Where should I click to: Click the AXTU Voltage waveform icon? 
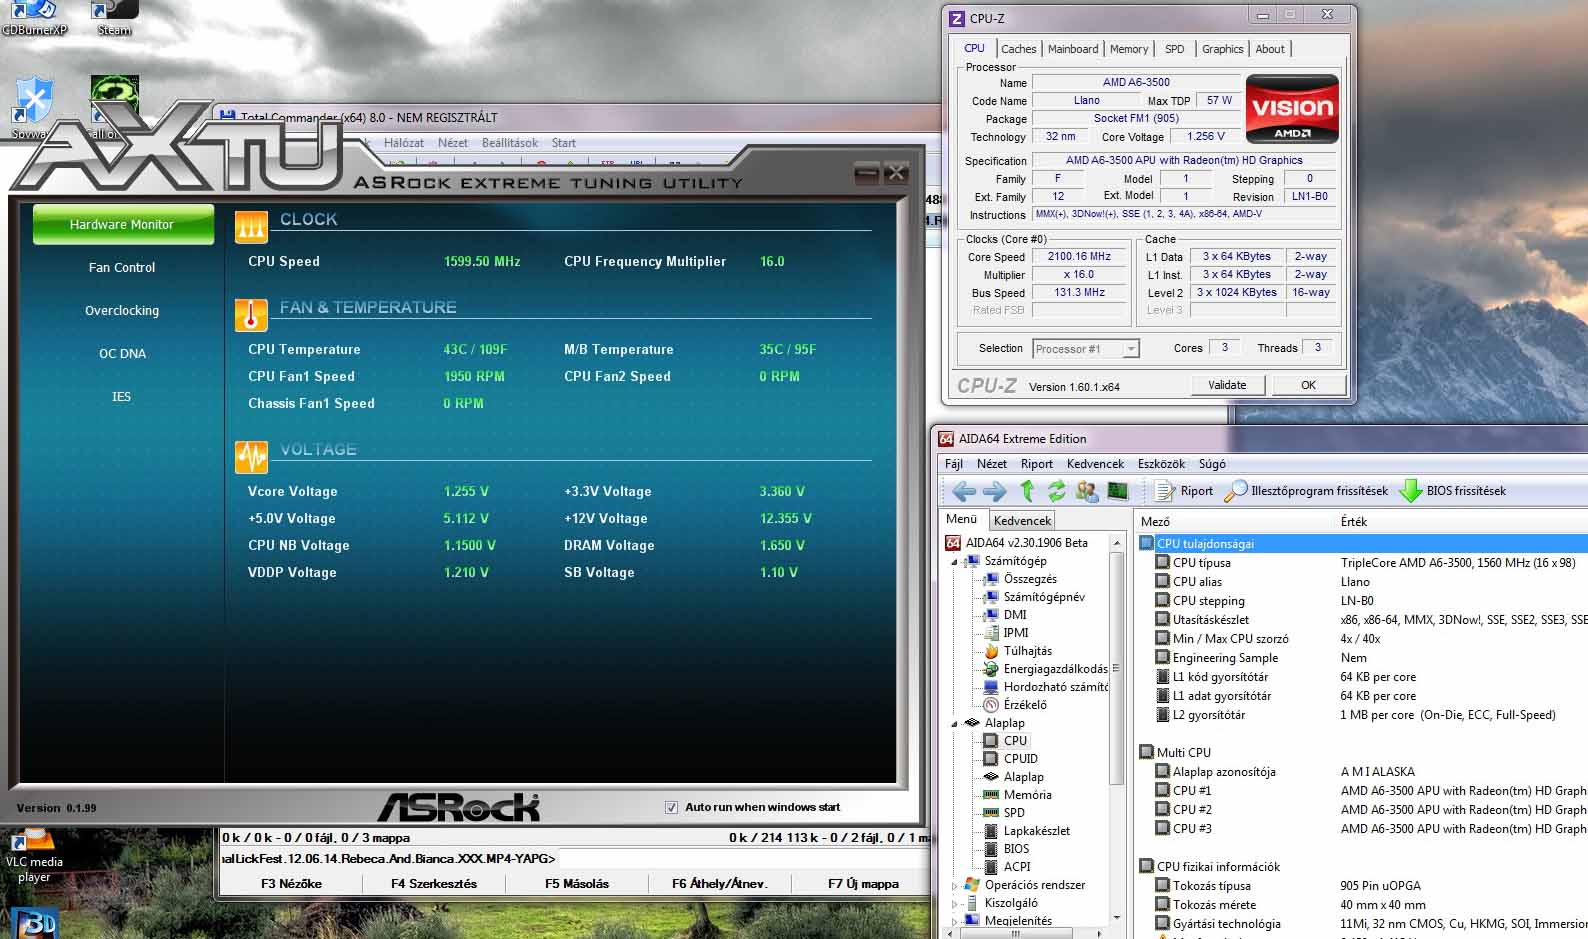[251, 457]
